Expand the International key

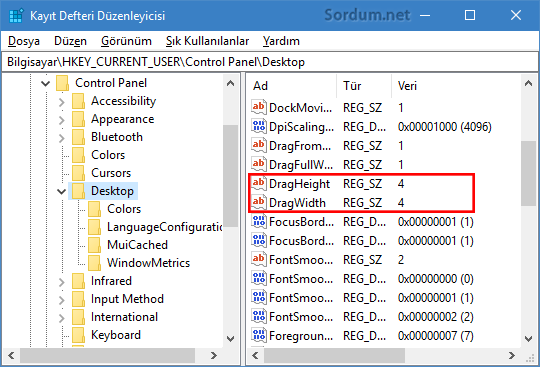tap(62, 317)
